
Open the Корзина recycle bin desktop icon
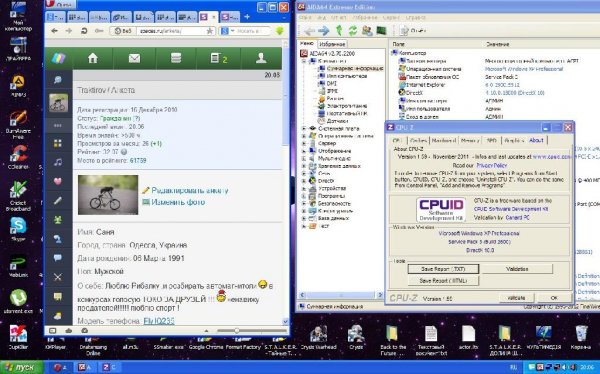pos(581,338)
